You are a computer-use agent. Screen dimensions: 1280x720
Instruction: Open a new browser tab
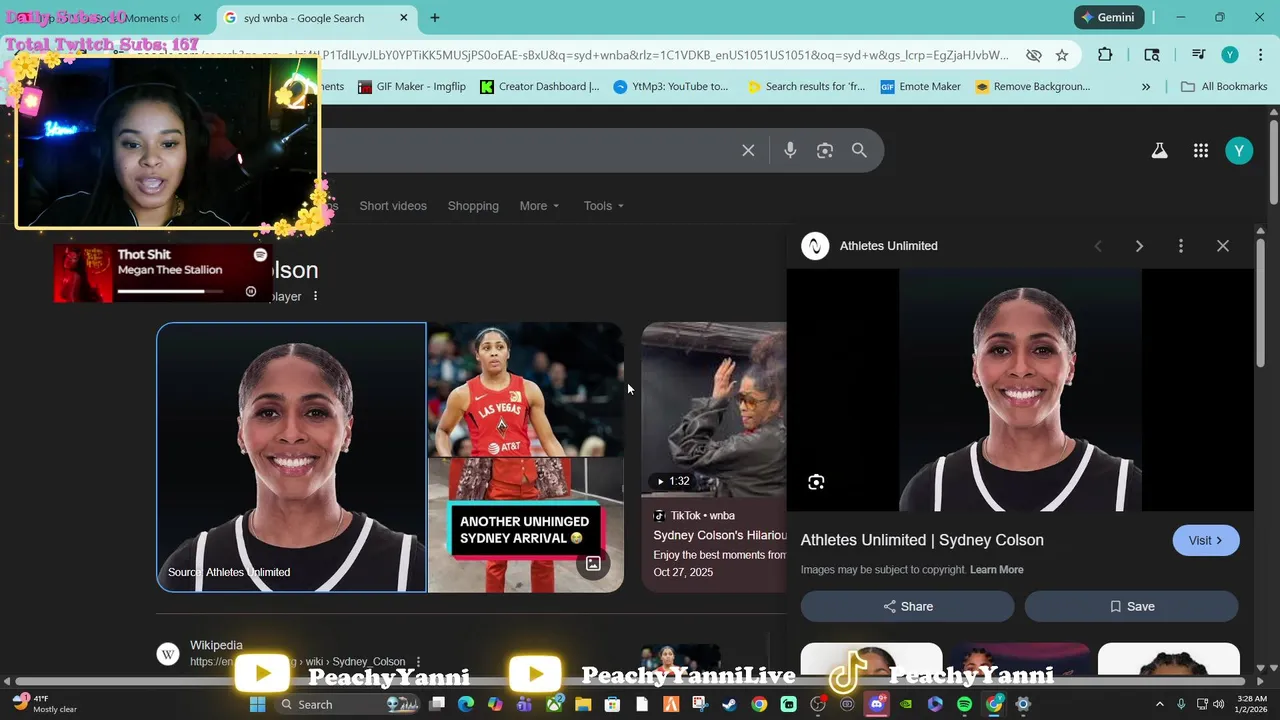(x=434, y=17)
